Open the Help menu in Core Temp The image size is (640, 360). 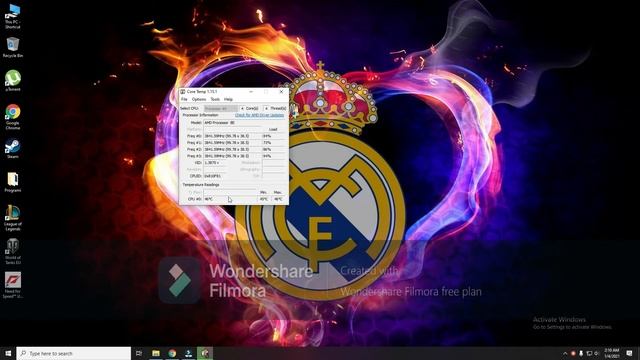pyautogui.click(x=228, y=99)
